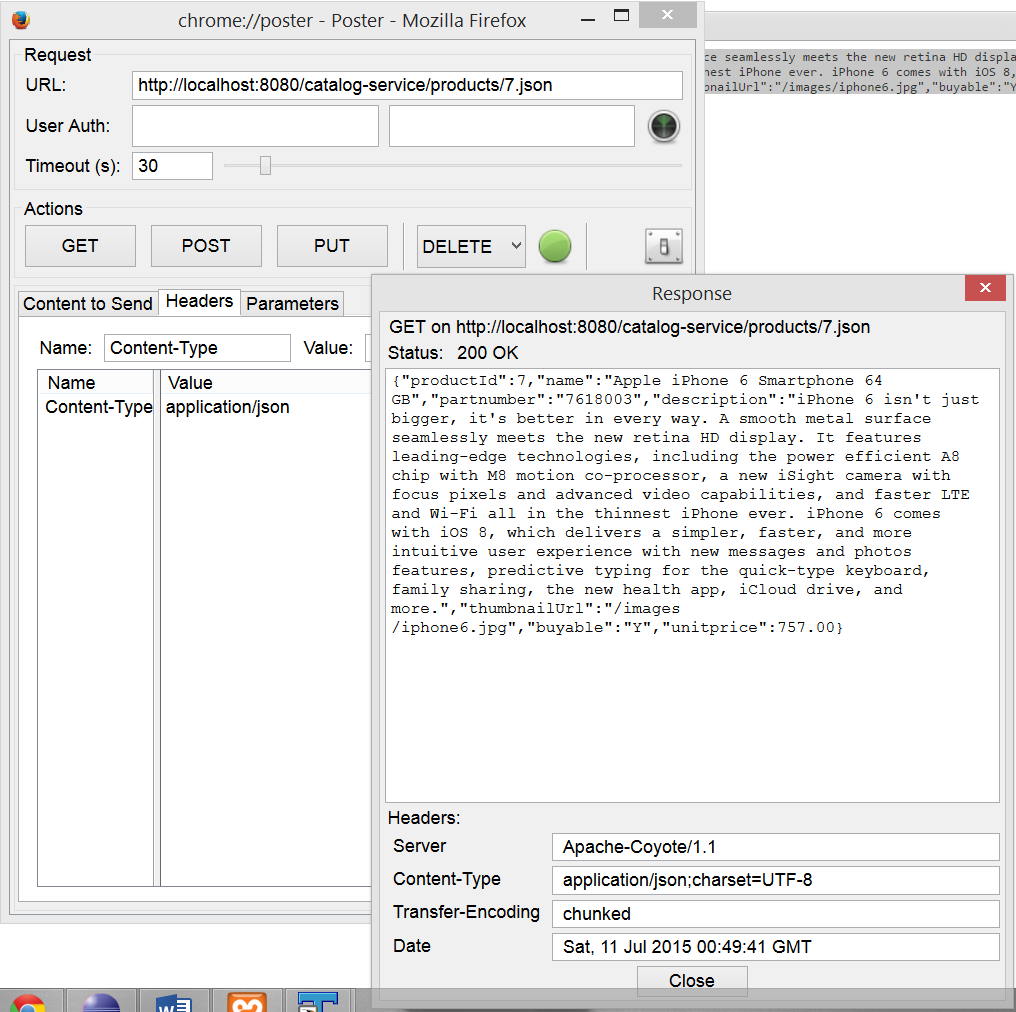
Task: Maximize the Poster Firefox window
Action: pos(621,16)
